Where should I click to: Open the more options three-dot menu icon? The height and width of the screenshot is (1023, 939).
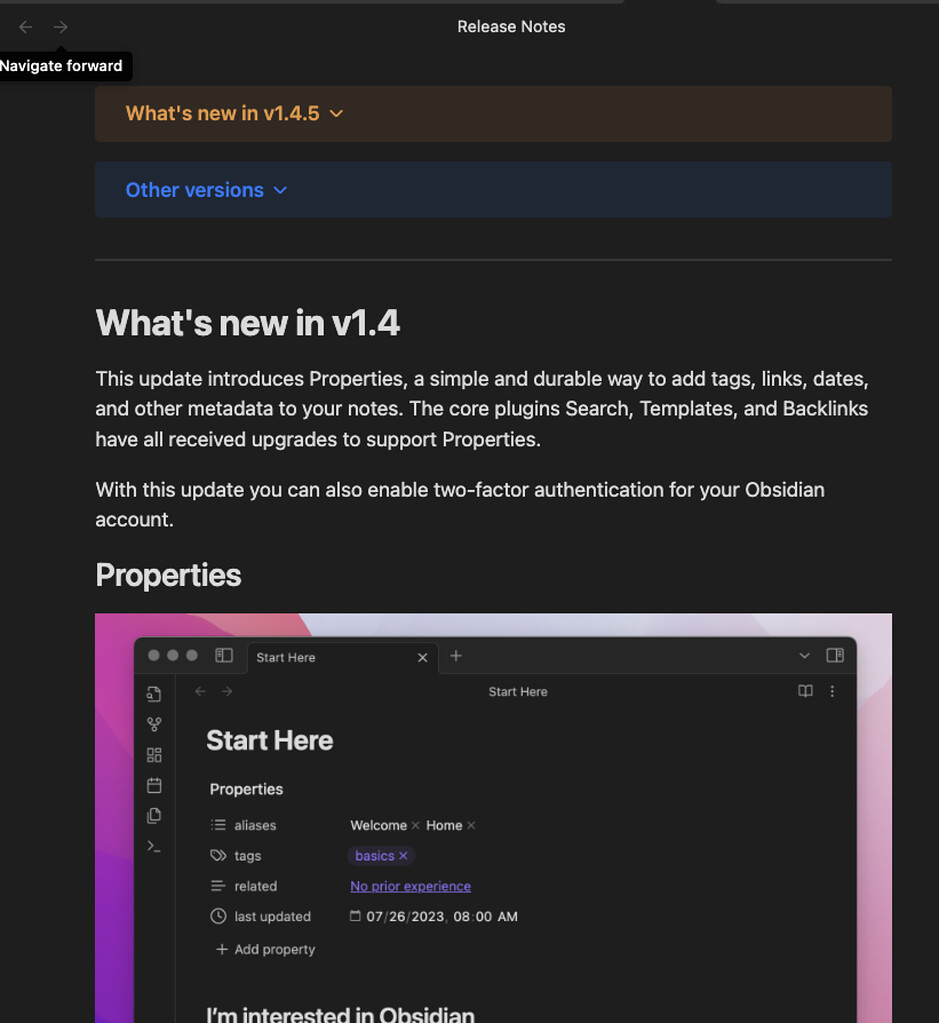point(832,691)
